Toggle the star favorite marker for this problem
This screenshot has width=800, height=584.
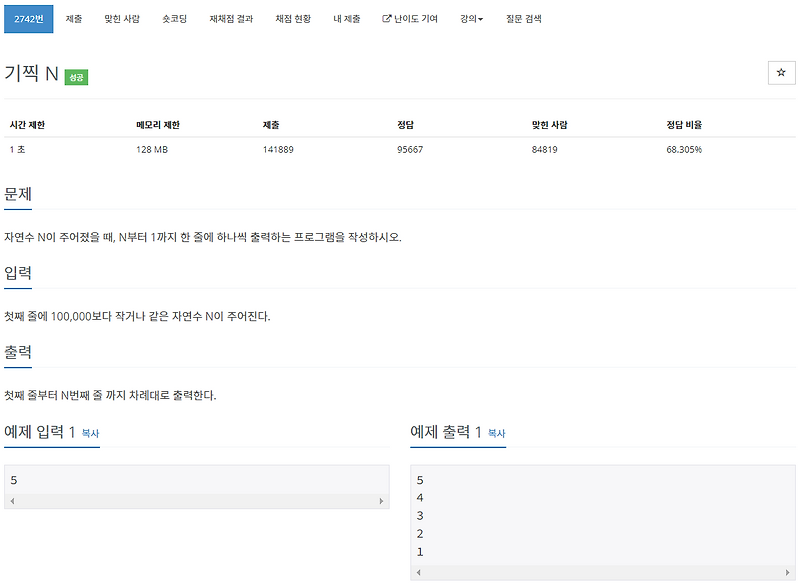(x=779, y=72)
